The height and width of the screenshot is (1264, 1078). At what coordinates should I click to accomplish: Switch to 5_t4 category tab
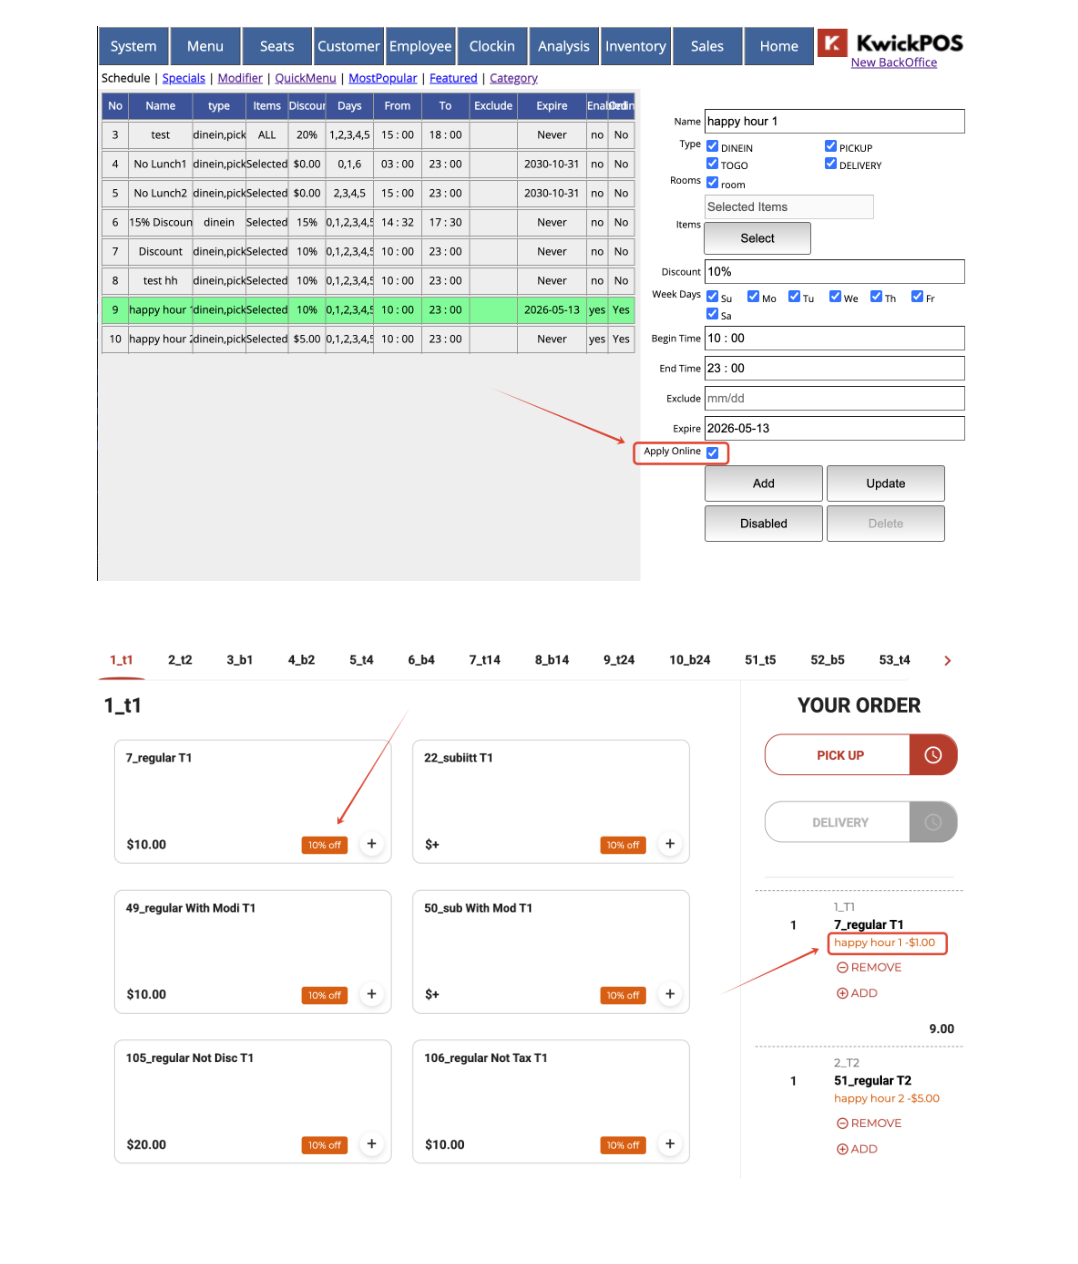[361, 660]
